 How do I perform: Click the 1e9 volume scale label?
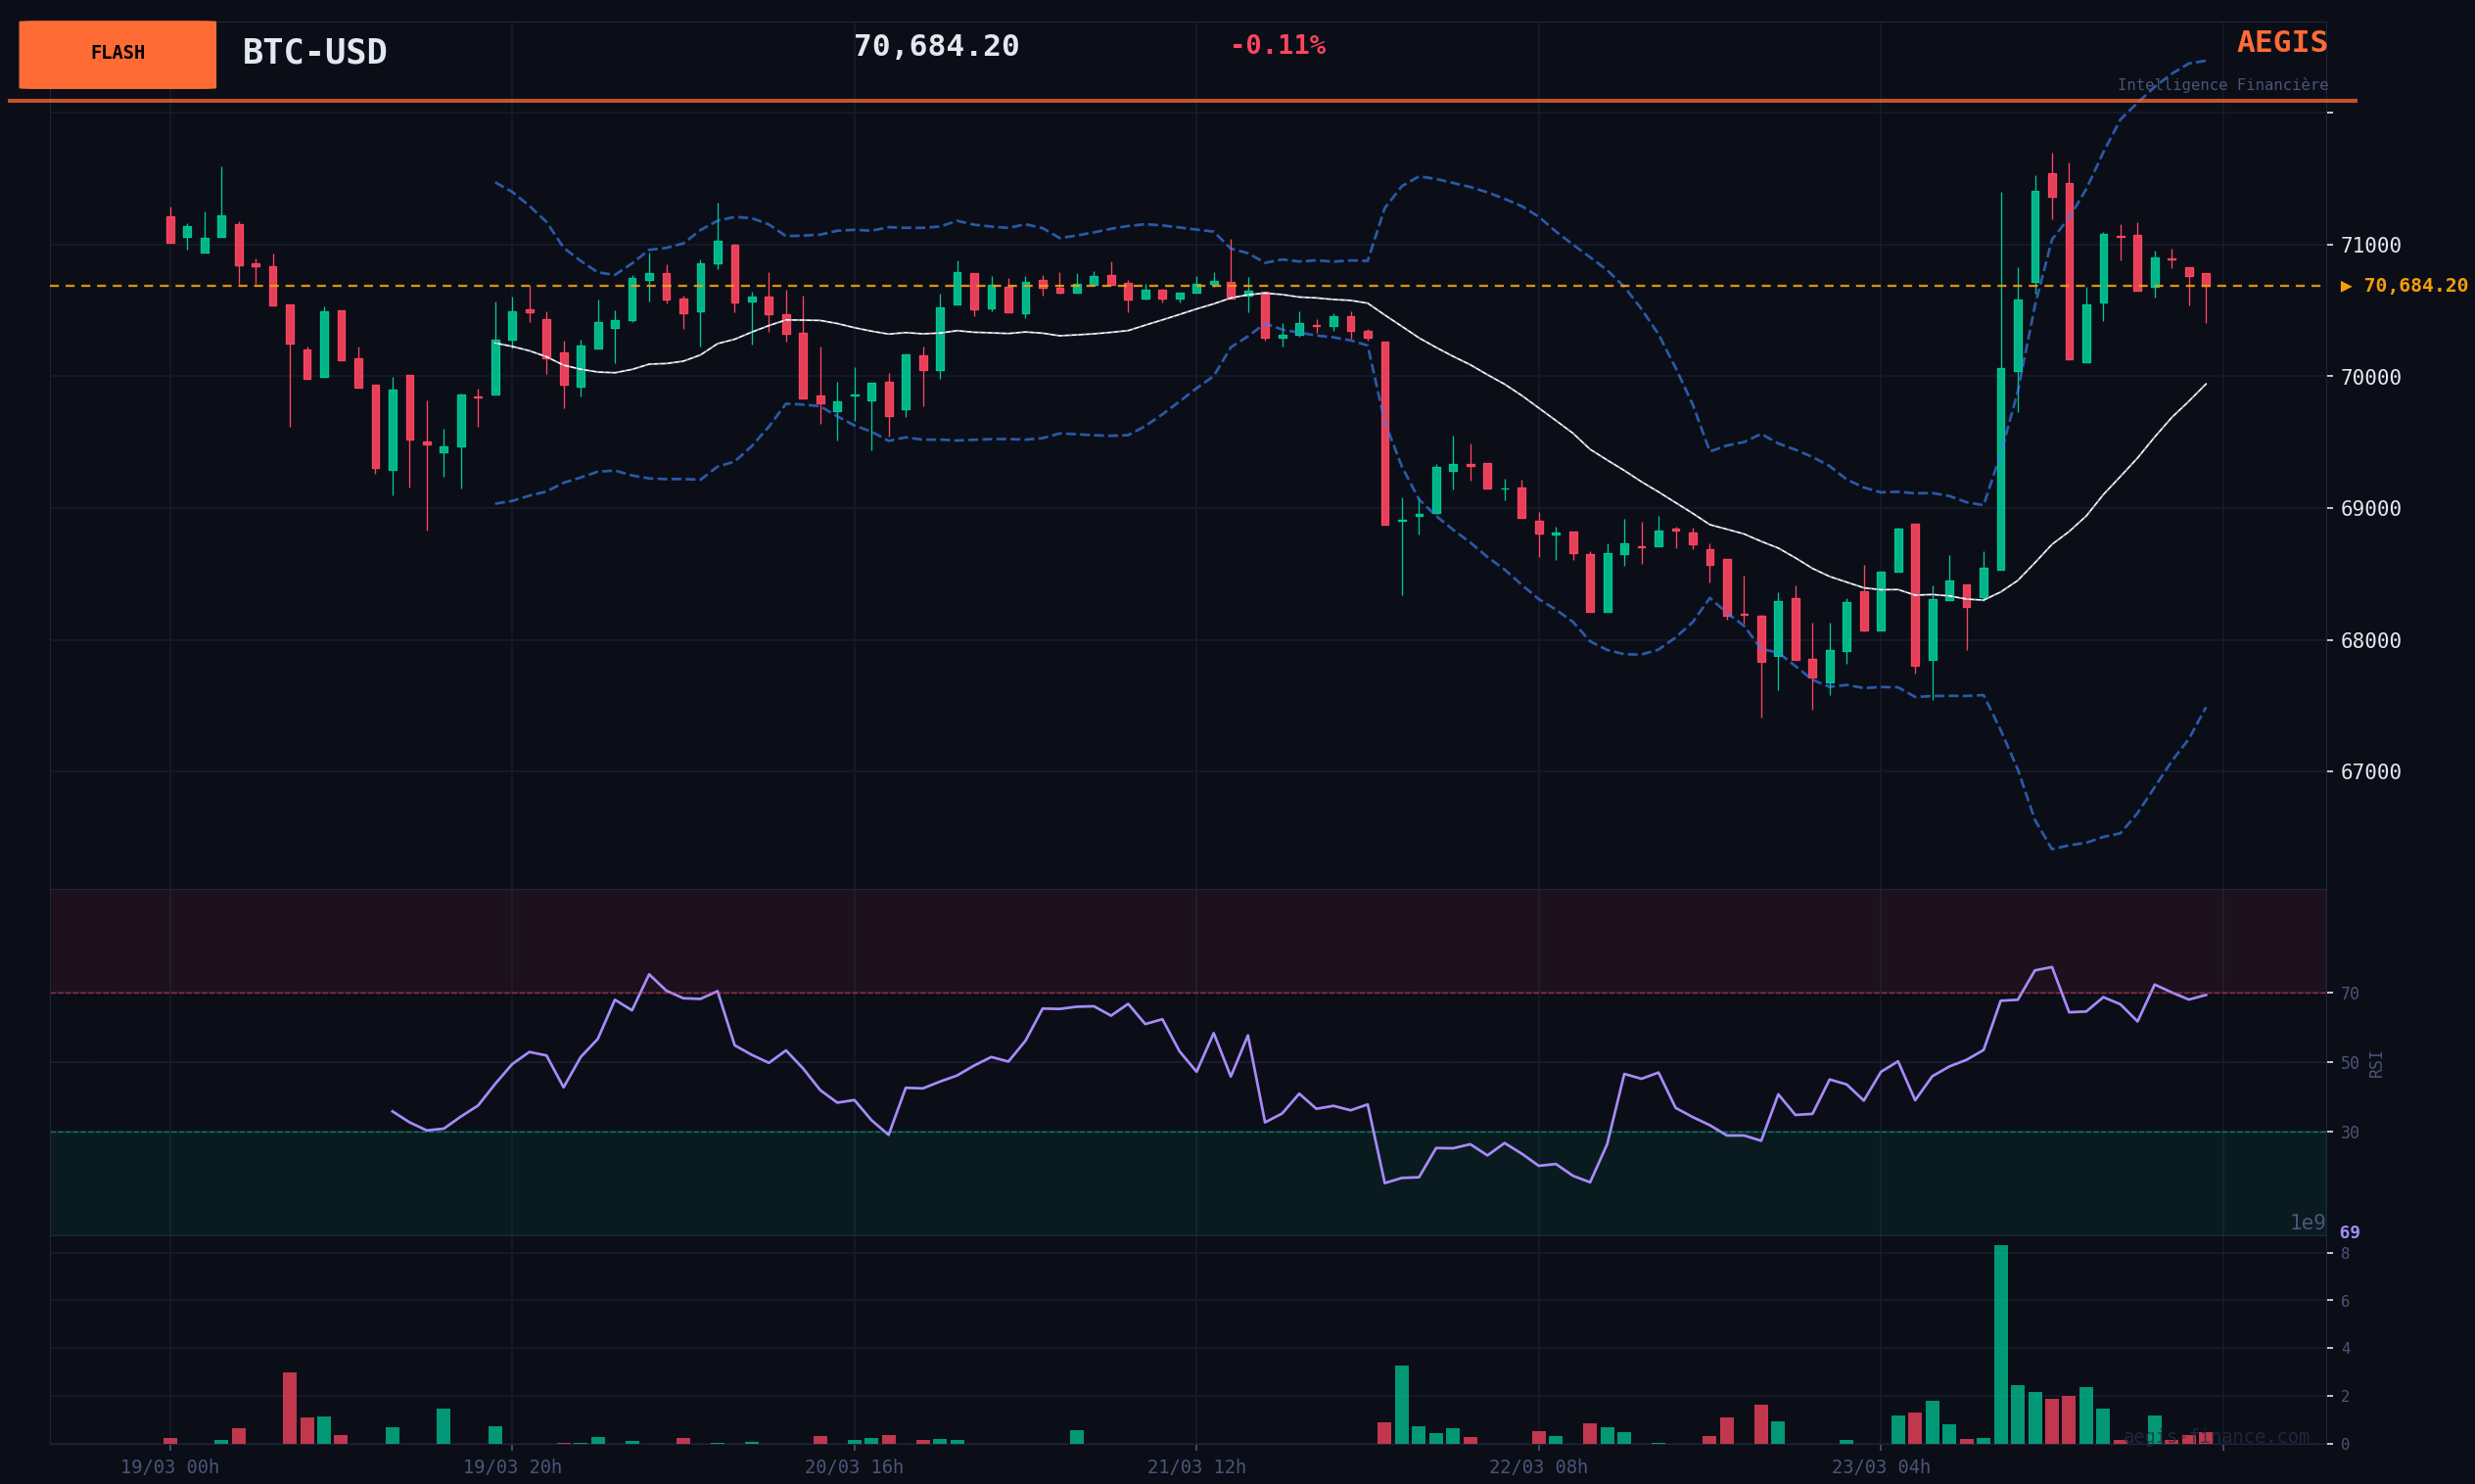point(2307,1222)
